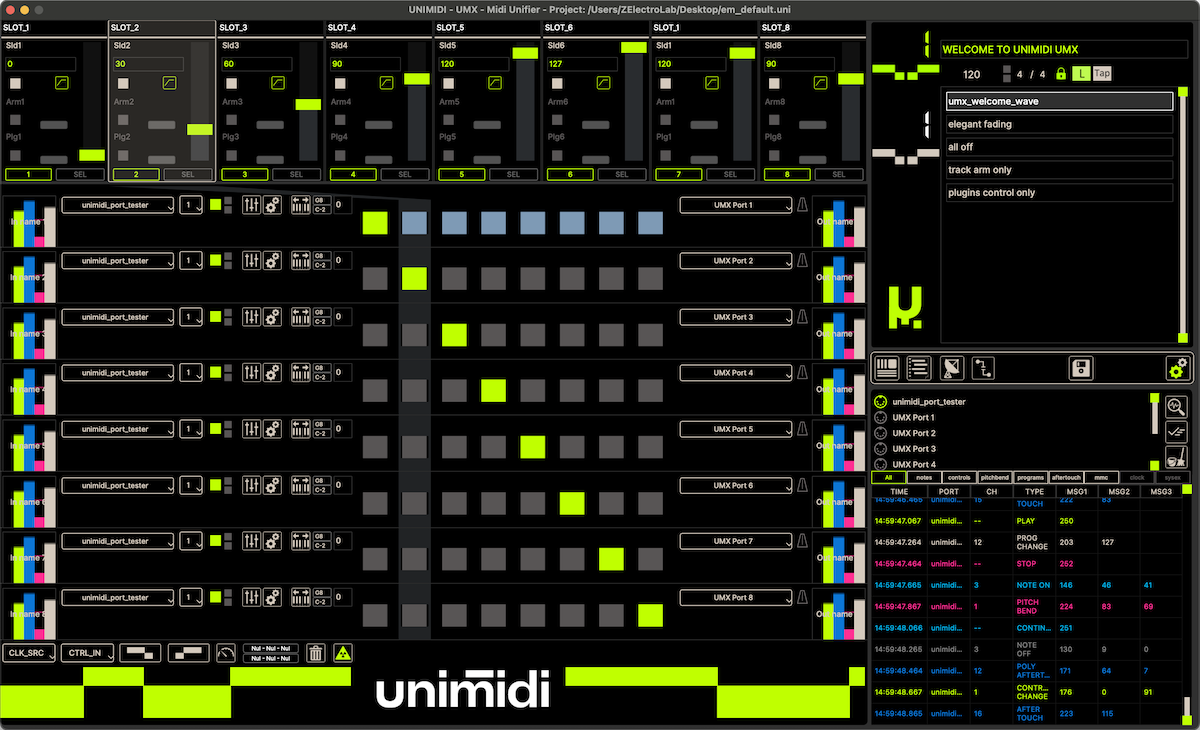Click the green radiation warning icon
This screenshot has height=730, width=1200.
[342, 653]
